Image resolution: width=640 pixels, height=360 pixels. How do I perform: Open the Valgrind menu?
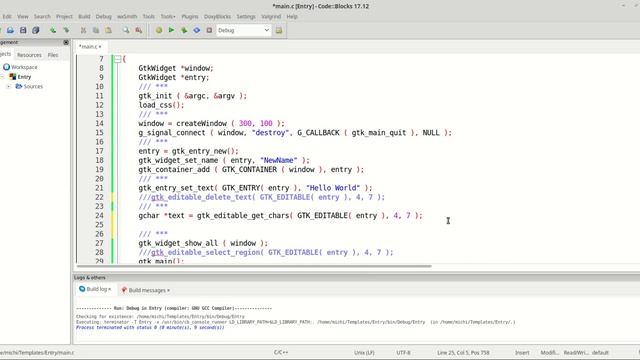tap(271, 17)
